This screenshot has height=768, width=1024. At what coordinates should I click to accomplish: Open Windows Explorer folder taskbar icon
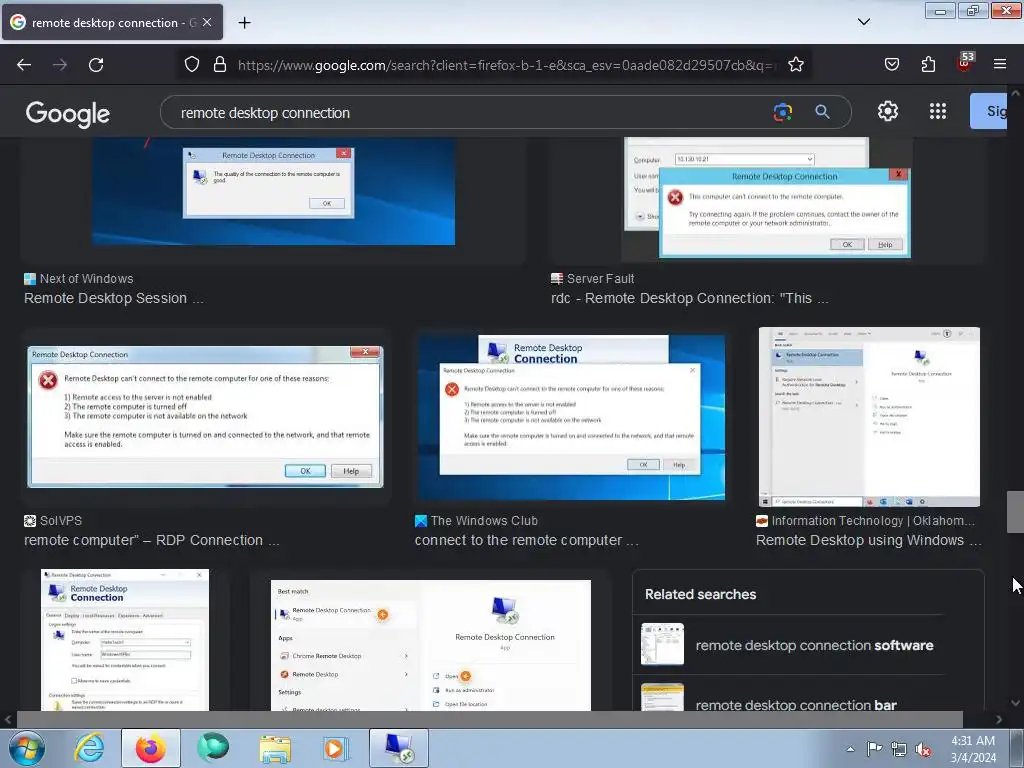[x=275, y=748]
